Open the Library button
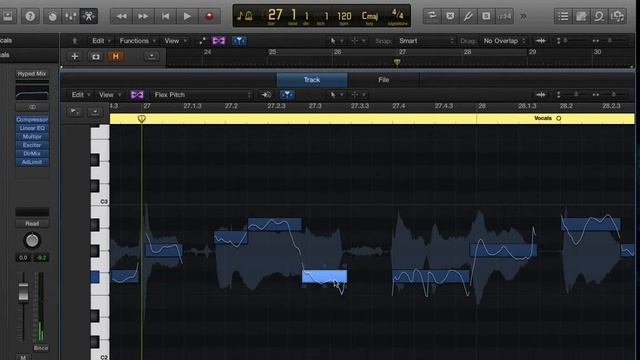The image size is (640, 360). (x=8, y=16)
